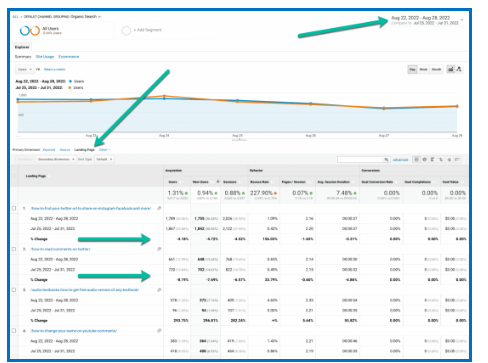
Task: Click the All Users segment circle icon
Action: pos(30,31)
